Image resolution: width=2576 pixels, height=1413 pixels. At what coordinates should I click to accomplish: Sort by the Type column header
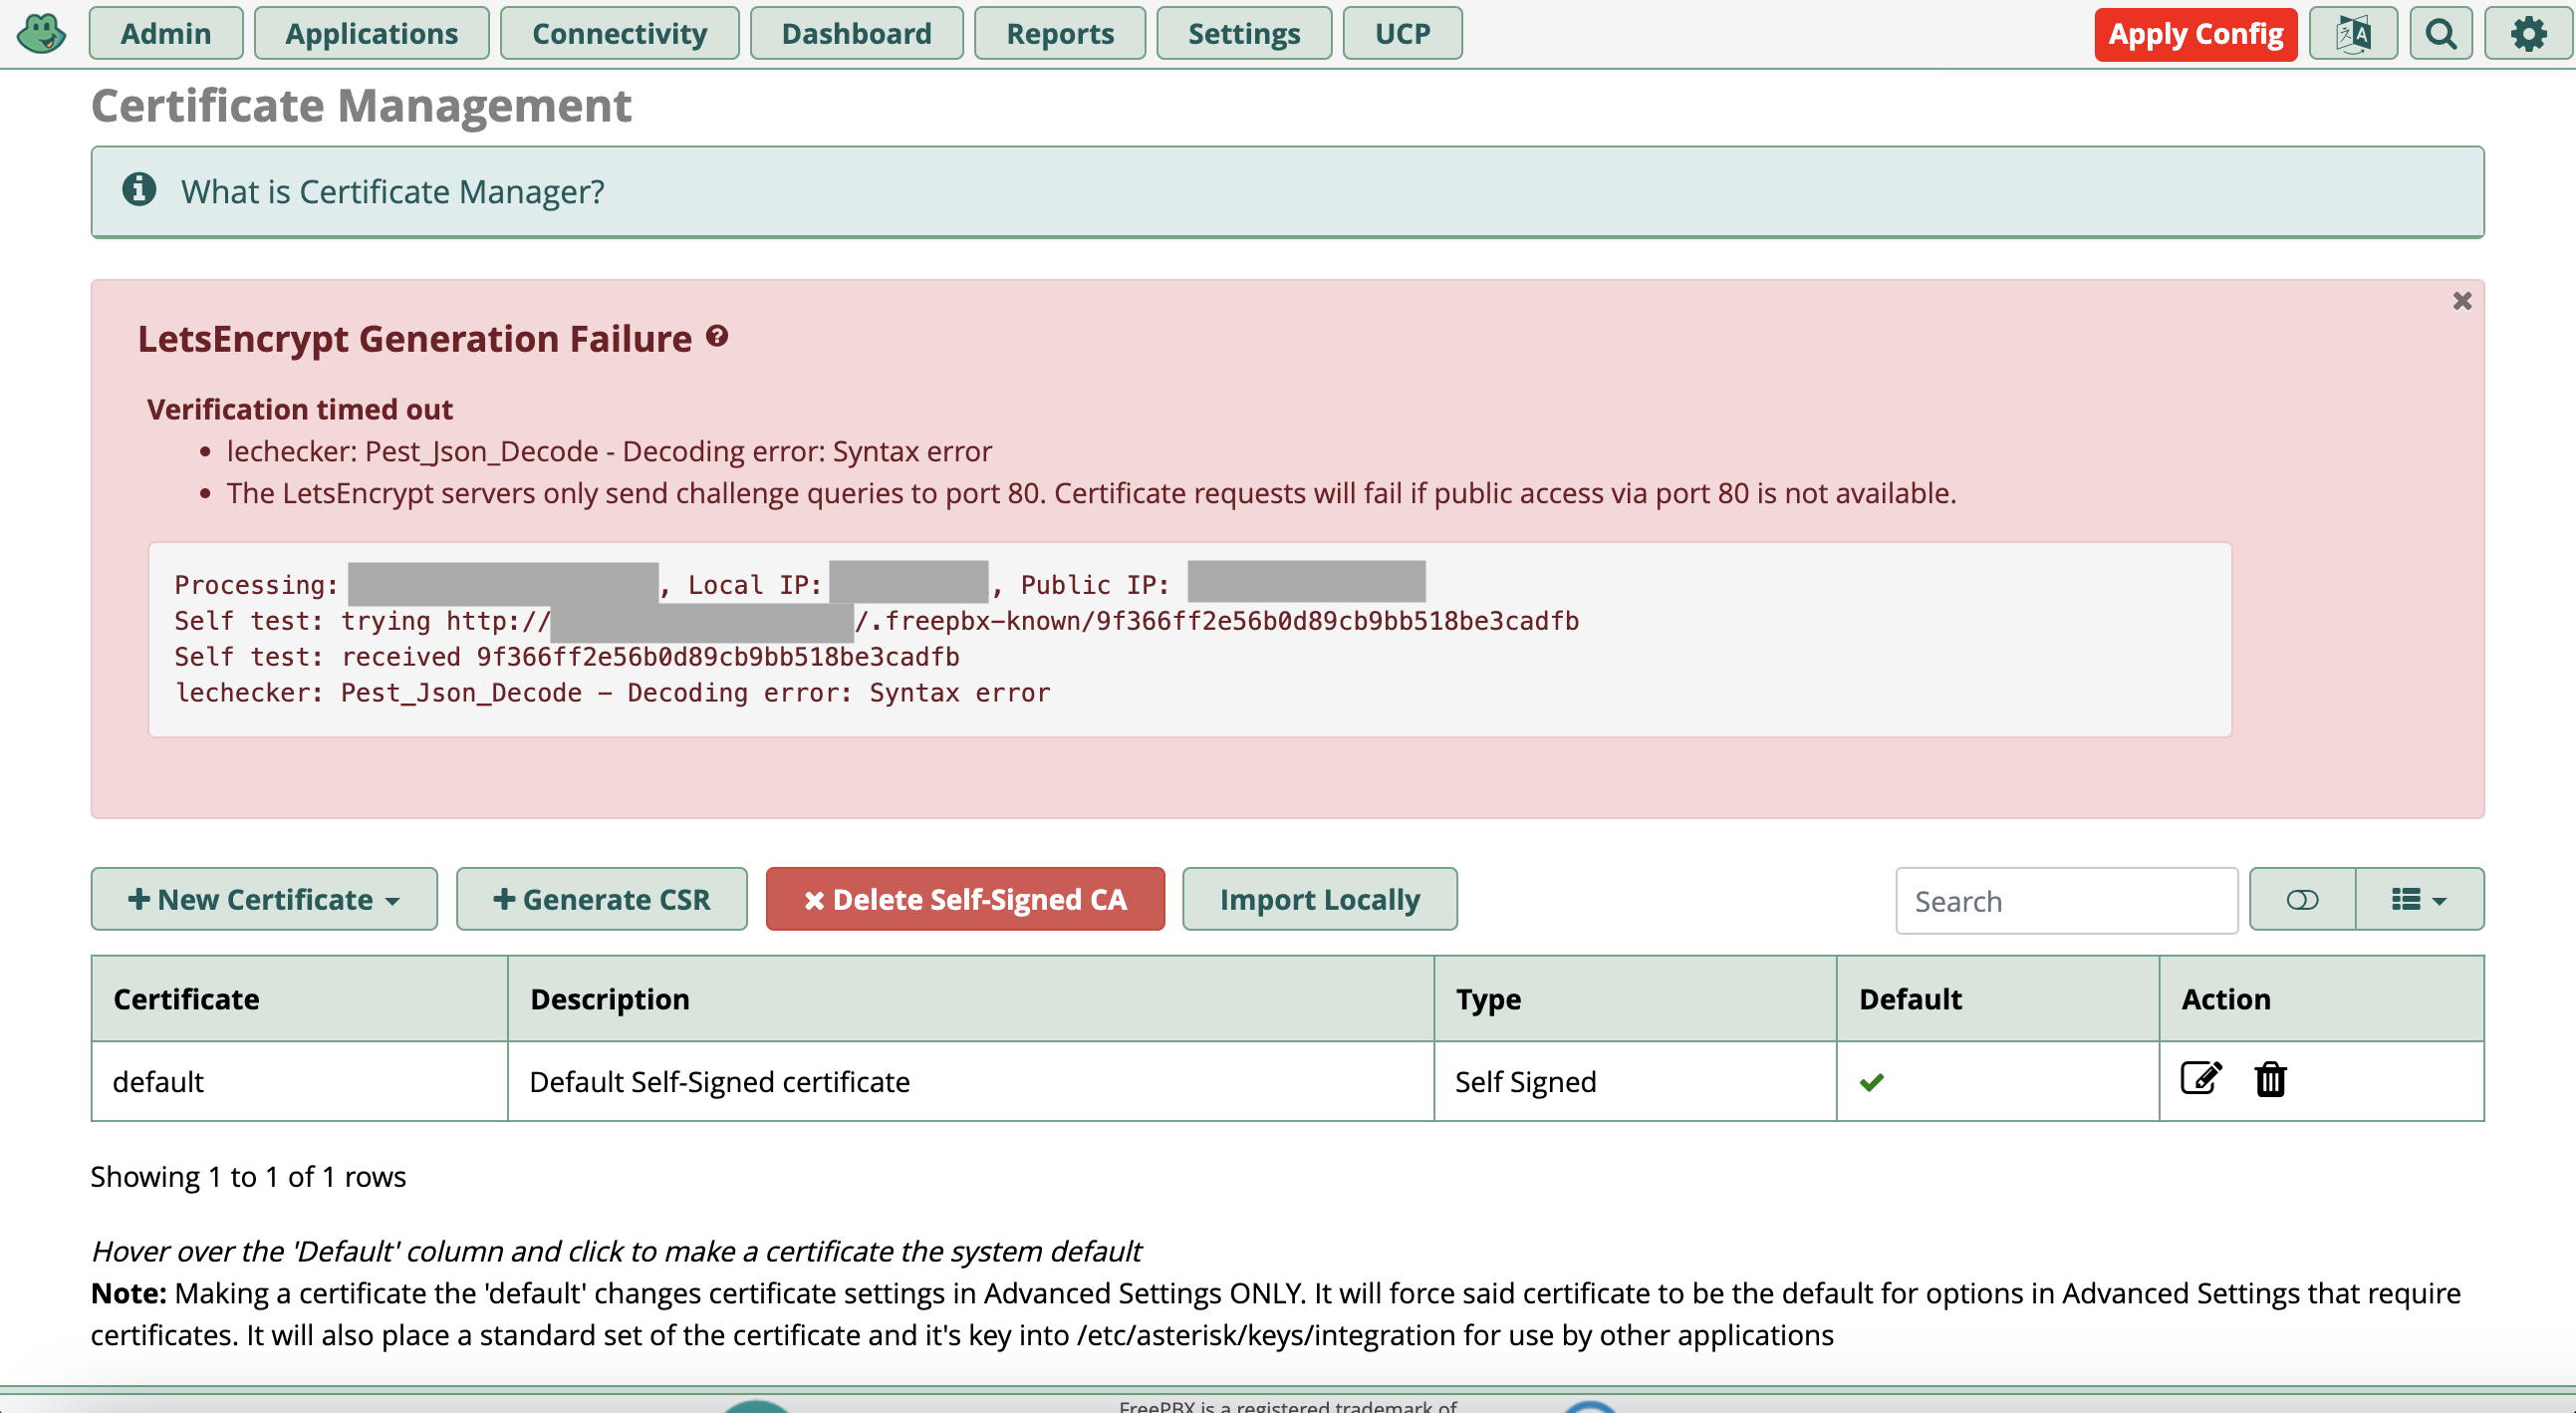coord(1635,998)
